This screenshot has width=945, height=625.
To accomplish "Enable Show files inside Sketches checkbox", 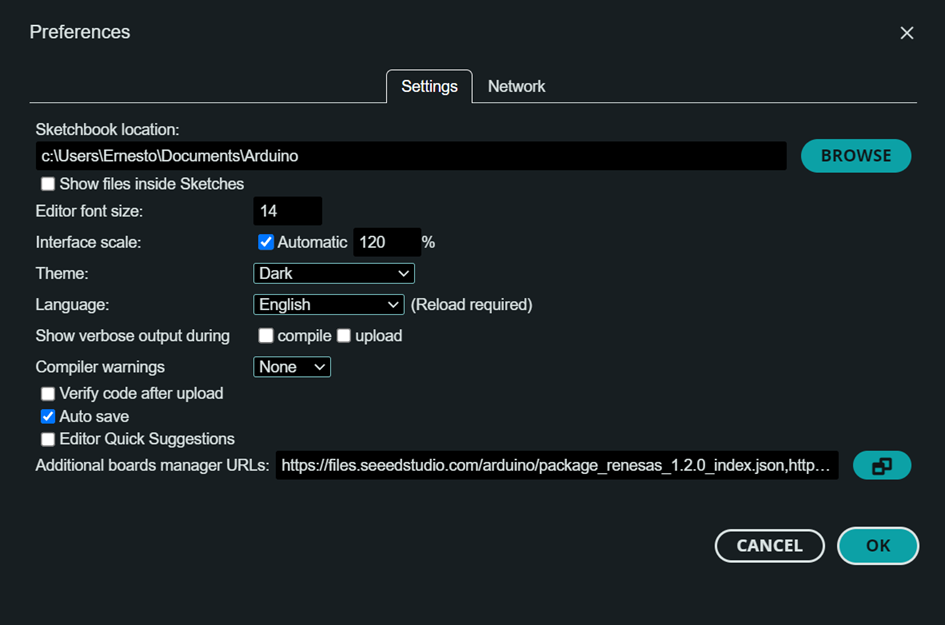I will pos(48,184).
